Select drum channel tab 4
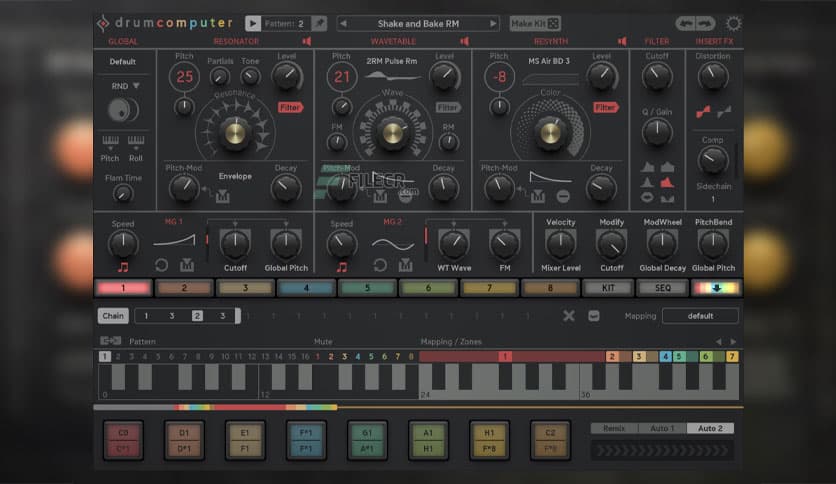Screen dimensions: 836x484 pyautogui.click(x=306, y=288)
